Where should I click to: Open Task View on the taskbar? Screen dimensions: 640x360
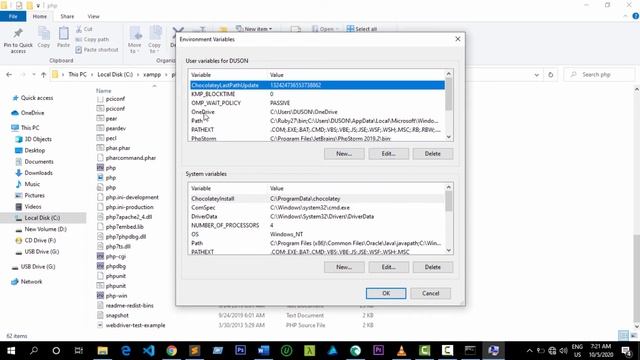pyautogui.click(x=79, y=351)
